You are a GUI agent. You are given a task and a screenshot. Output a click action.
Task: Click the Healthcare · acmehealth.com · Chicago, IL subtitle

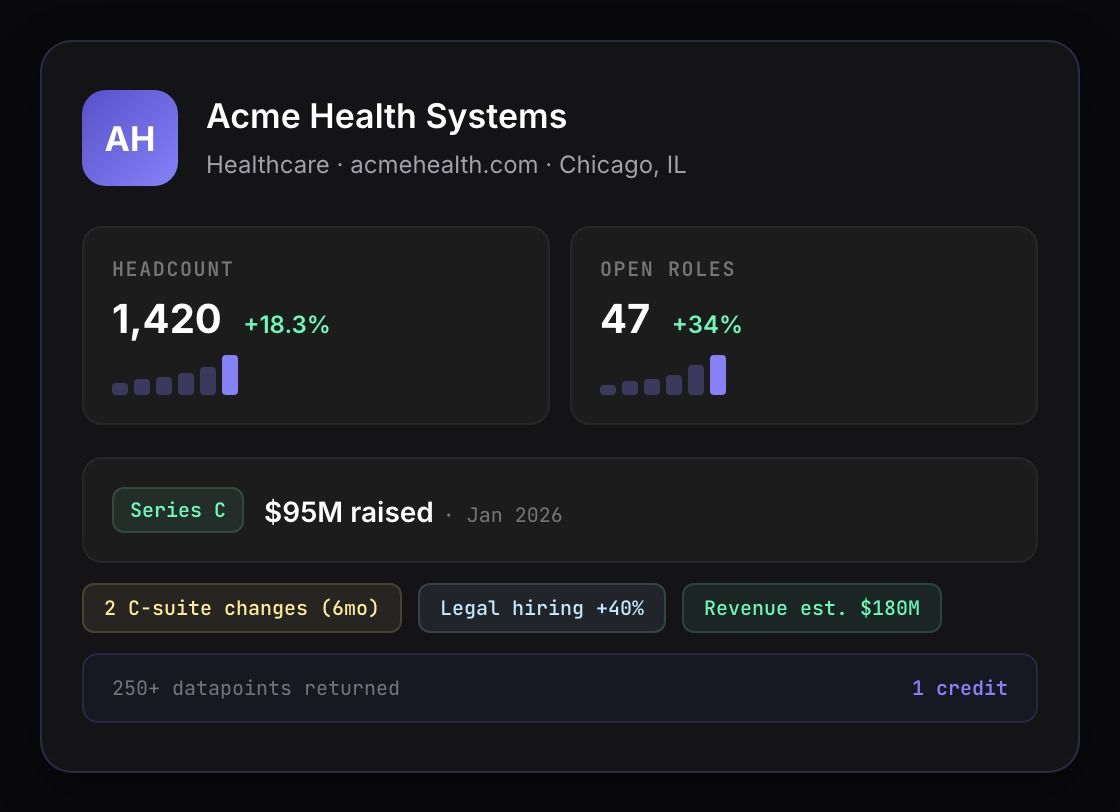pos(446,165)
